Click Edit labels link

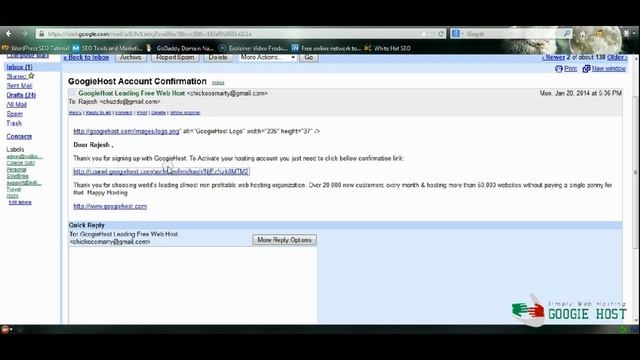[x=20, y=202]
